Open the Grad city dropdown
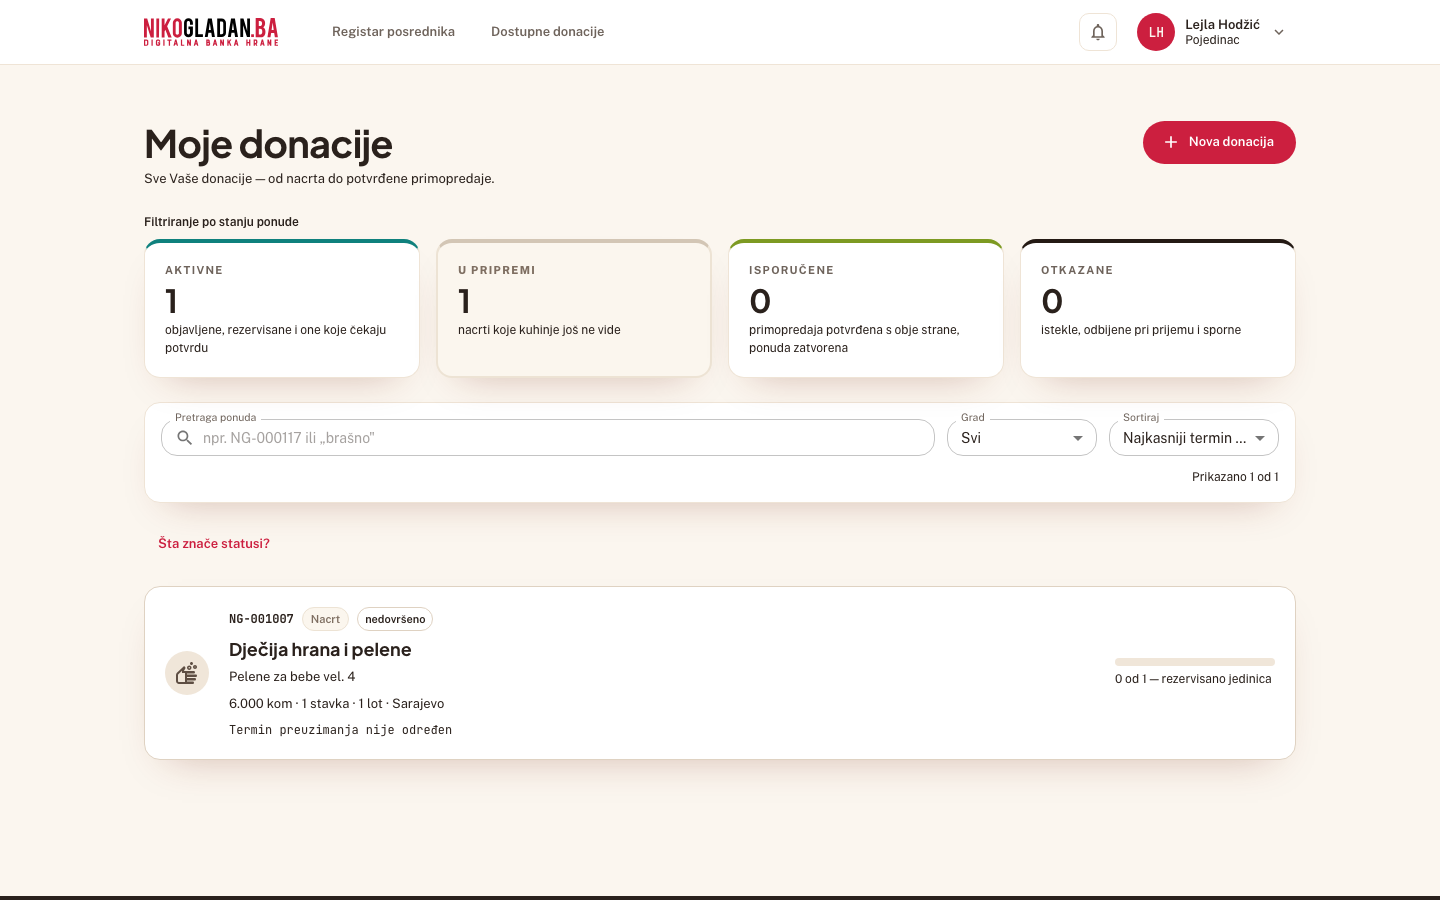This screenshot has height=900, width=1440. coord(1021,438)
